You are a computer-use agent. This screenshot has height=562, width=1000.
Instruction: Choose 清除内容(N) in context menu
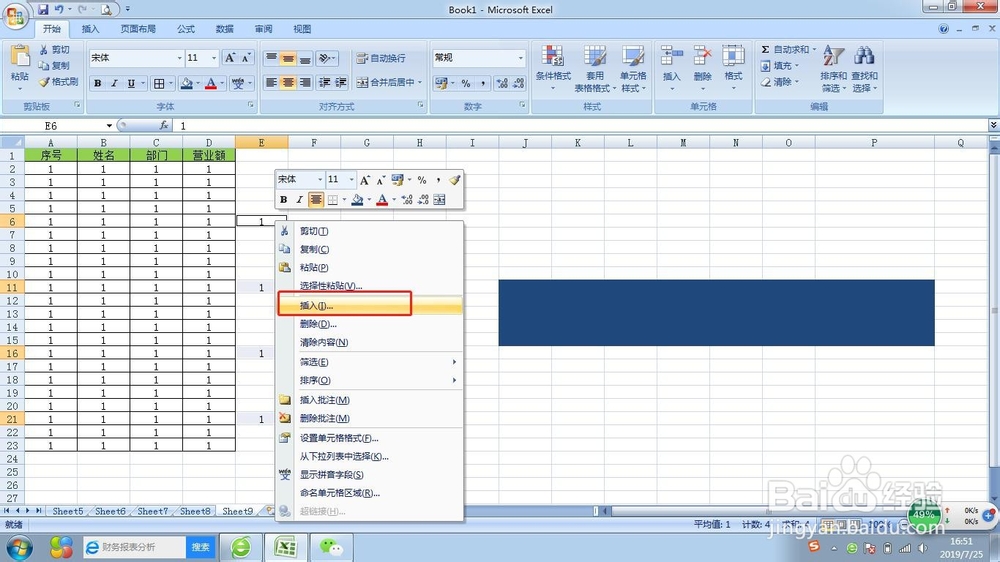369,343
